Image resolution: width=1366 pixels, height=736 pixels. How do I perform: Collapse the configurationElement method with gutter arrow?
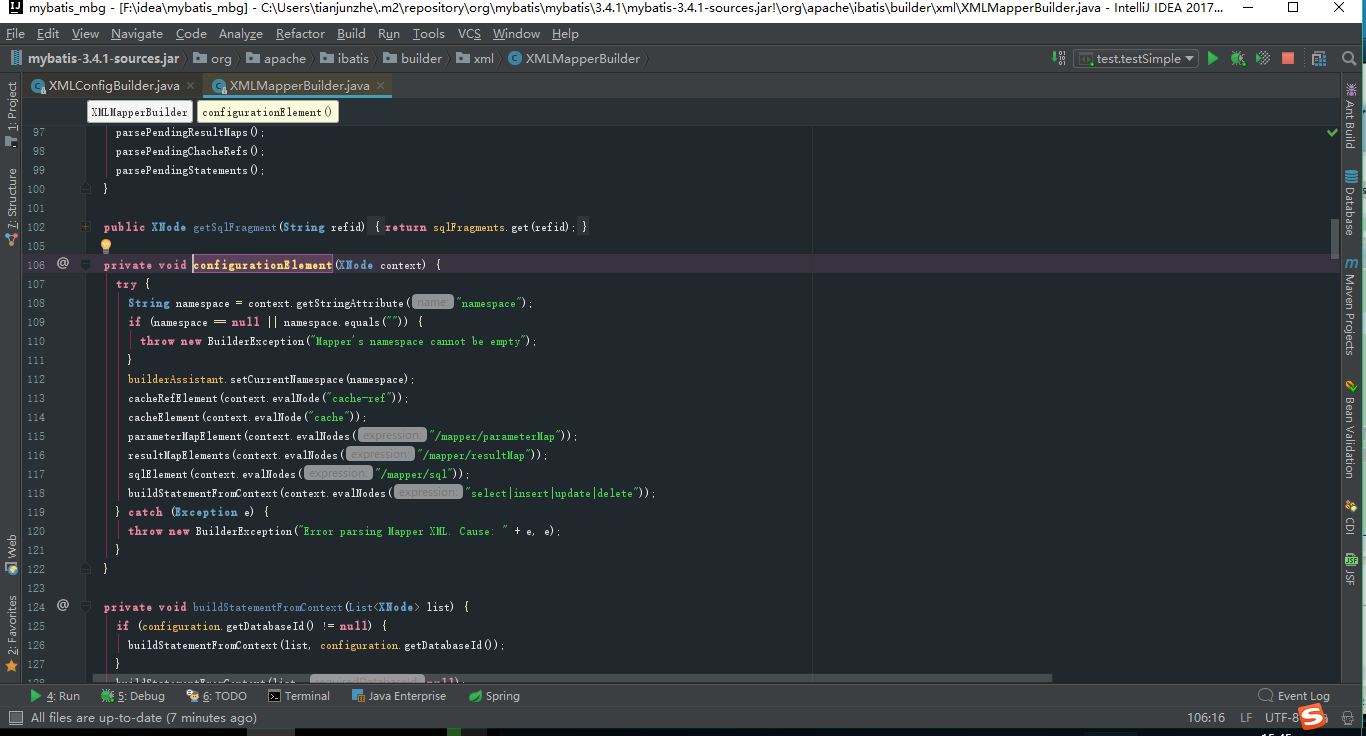(85, 264)
